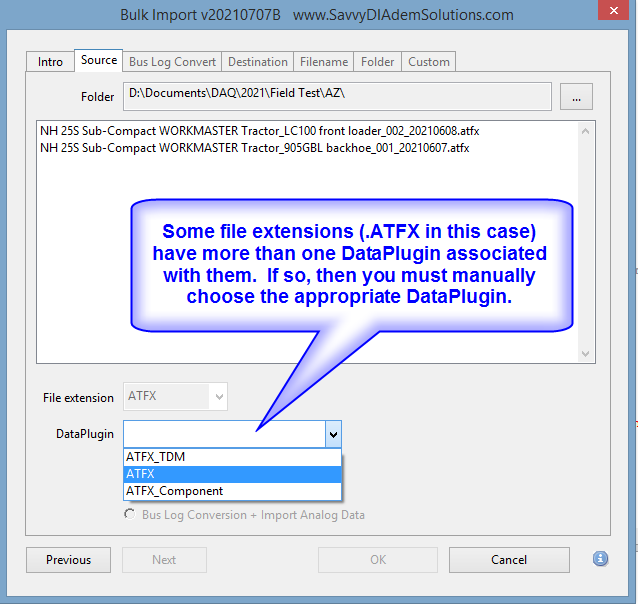The height and width of the screenshot is (604, 638).
Task: Go to the Destination tab
Action: [257, 62]
